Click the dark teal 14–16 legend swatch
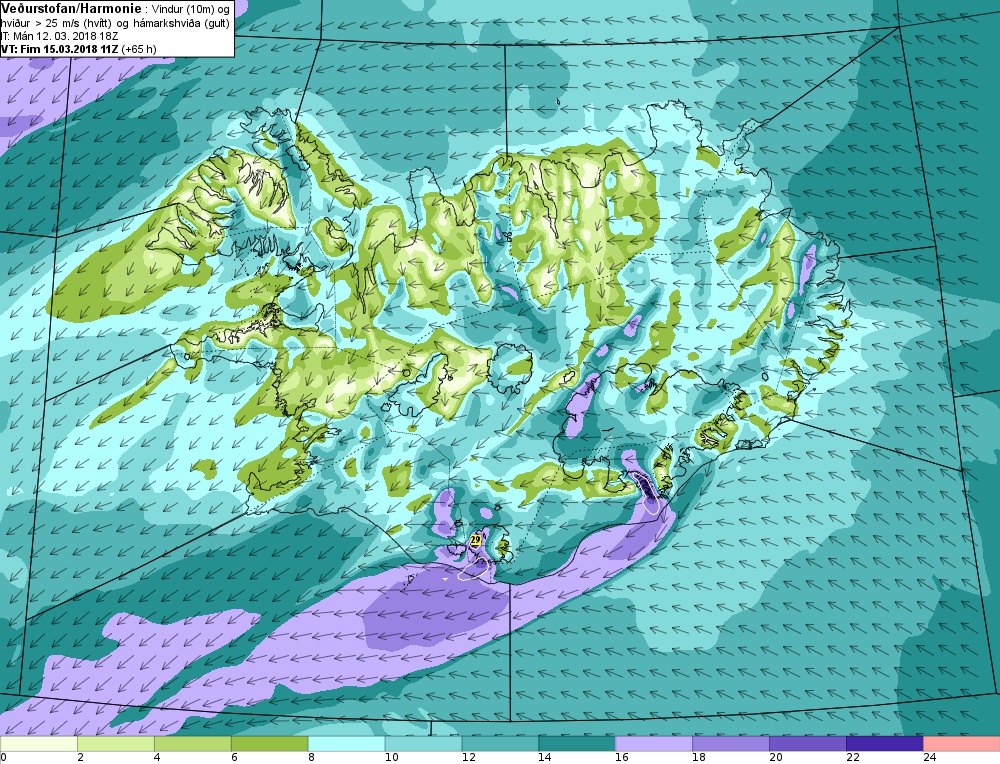Screen dimensions: 1000x764 coord(577,744)
